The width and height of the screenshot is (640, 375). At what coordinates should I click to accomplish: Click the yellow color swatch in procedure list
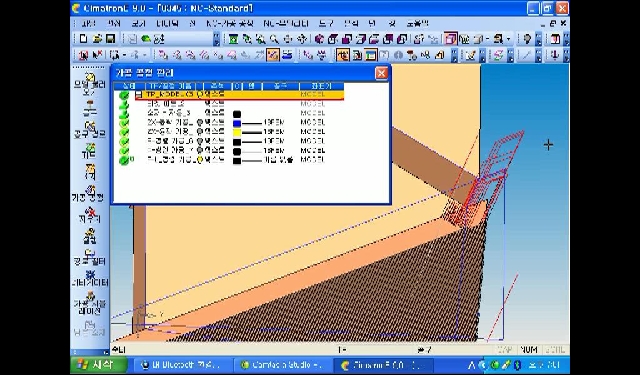237,132
